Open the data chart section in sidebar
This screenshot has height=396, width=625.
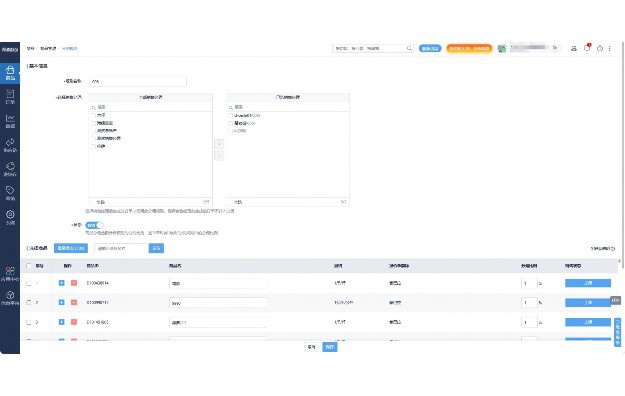[x=10, y=121]
